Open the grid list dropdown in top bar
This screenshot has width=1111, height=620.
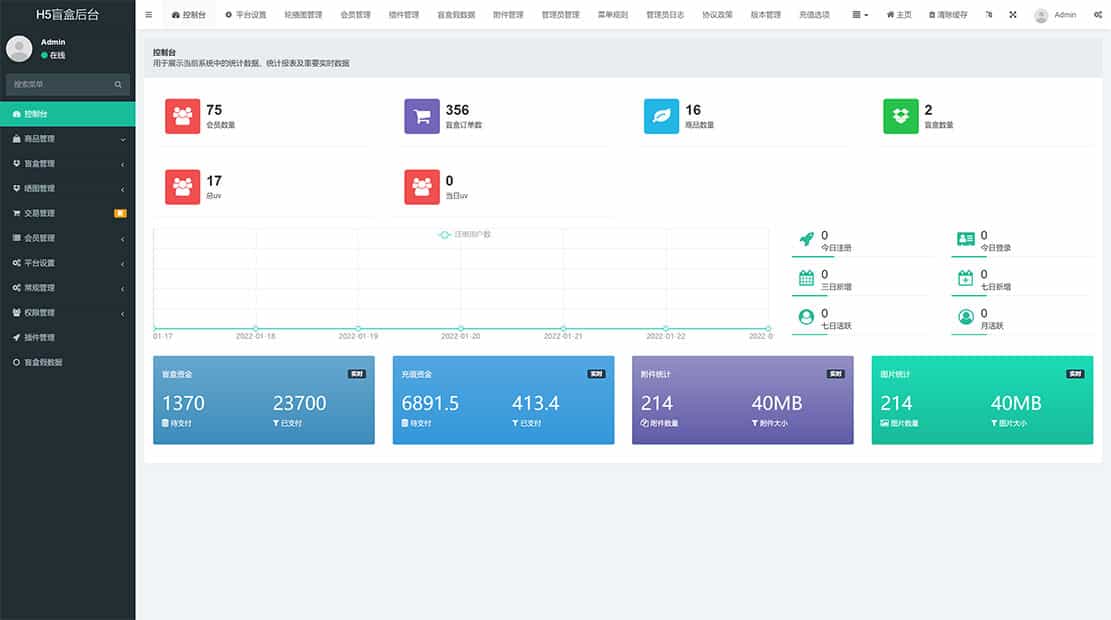[x=856, y=14]
